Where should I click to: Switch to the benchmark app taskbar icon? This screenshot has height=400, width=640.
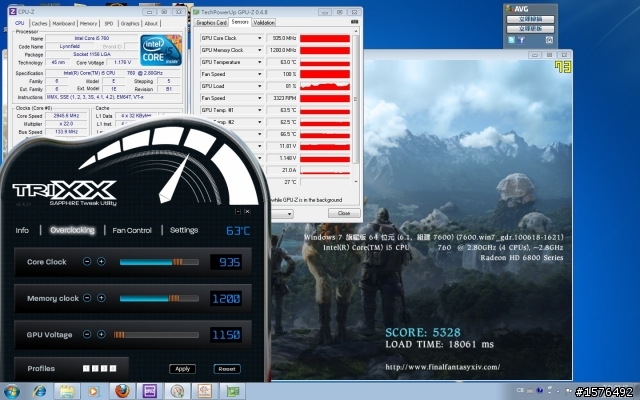[x=204, y=391]
